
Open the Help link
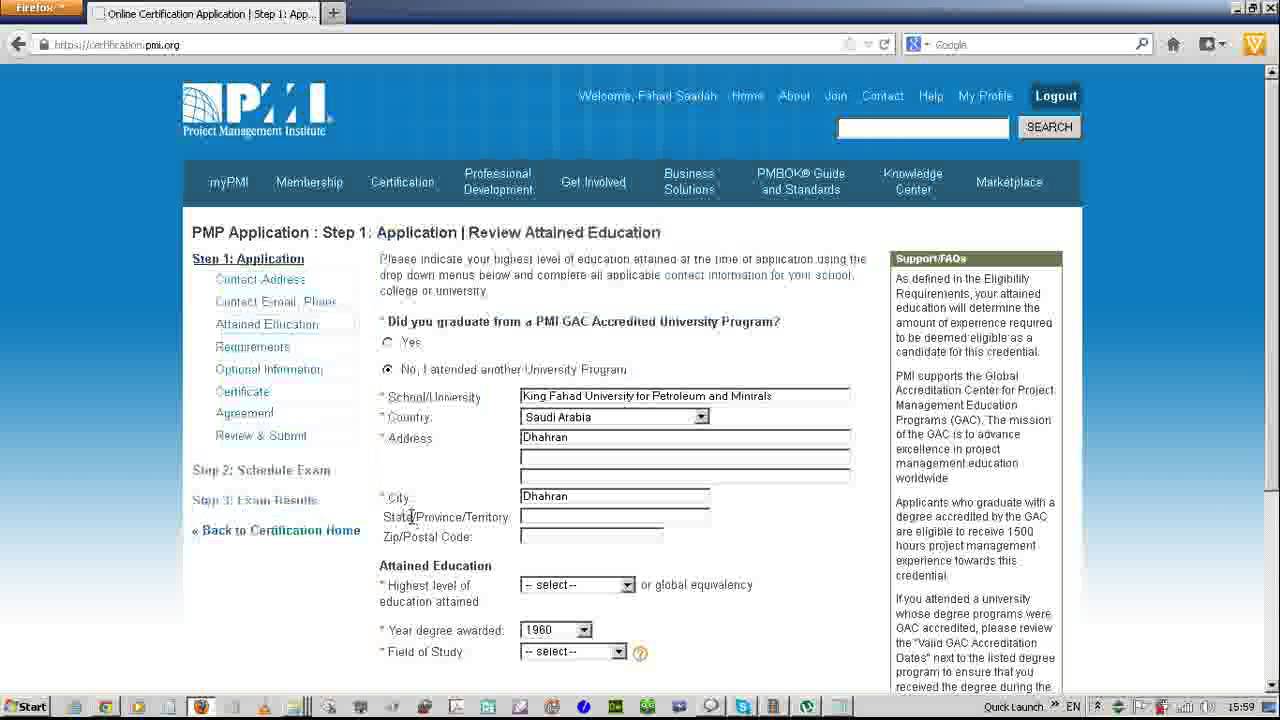(x=931, y=96)
